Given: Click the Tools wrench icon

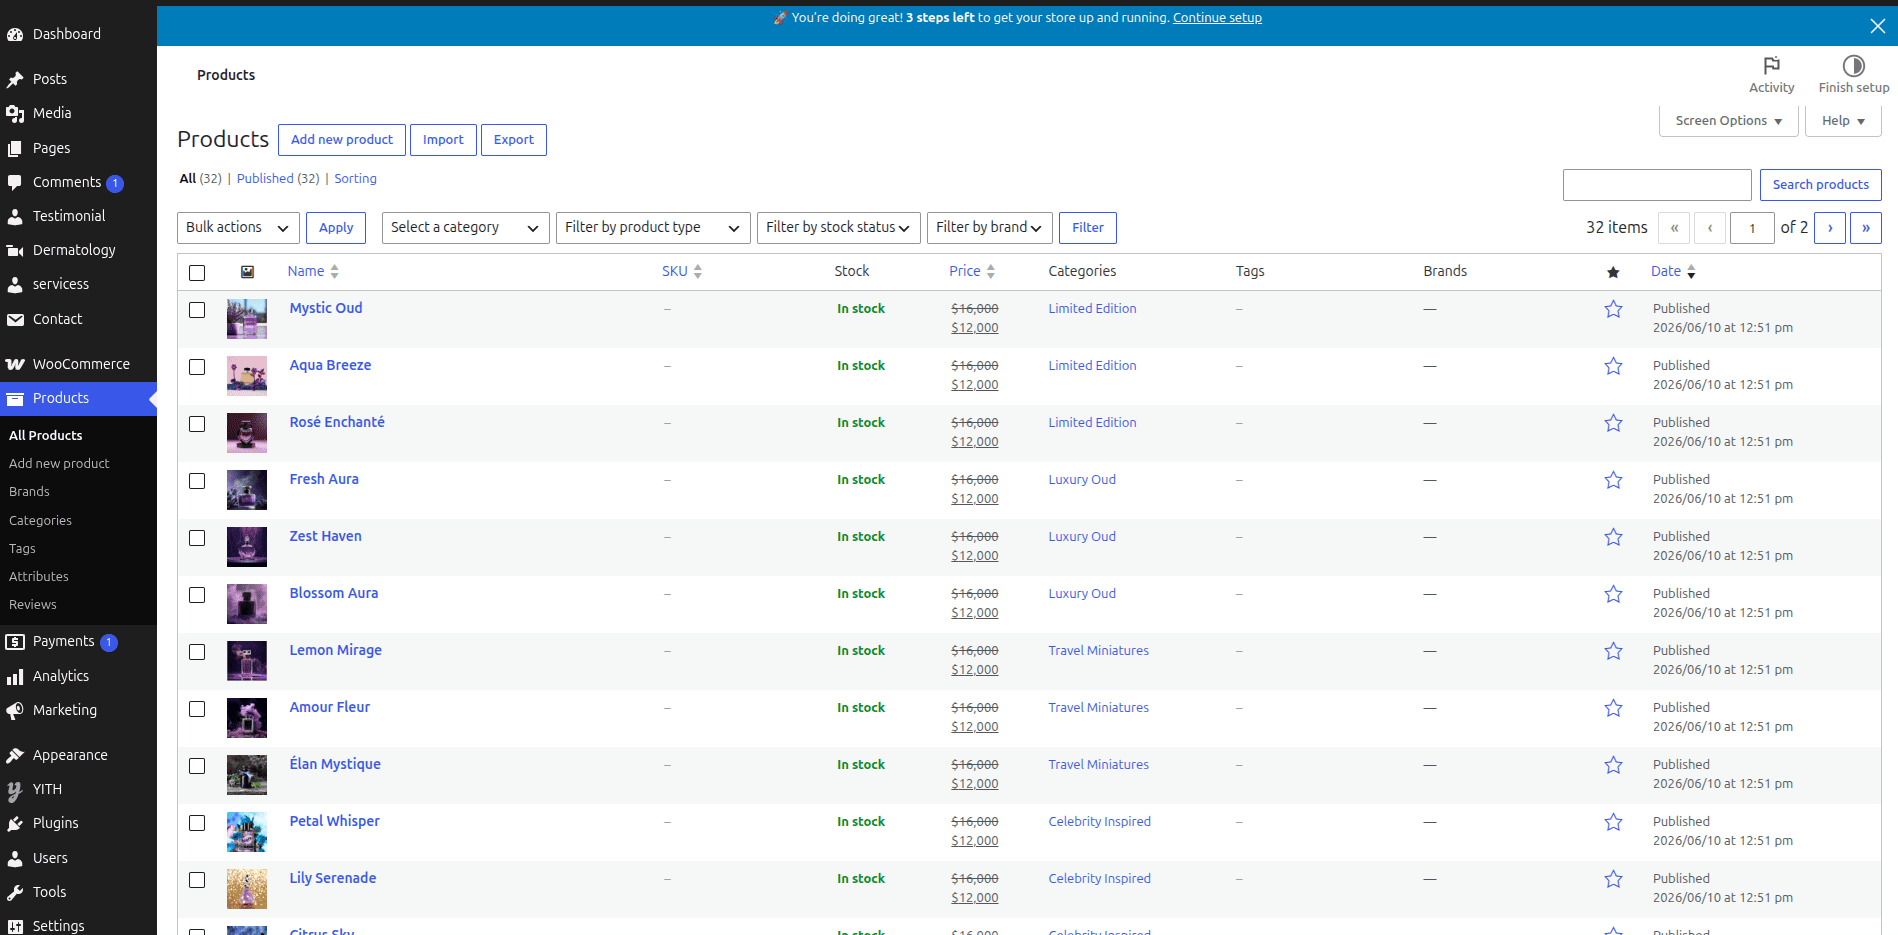Looking at the screenshot, I should (x=15, y=892).
